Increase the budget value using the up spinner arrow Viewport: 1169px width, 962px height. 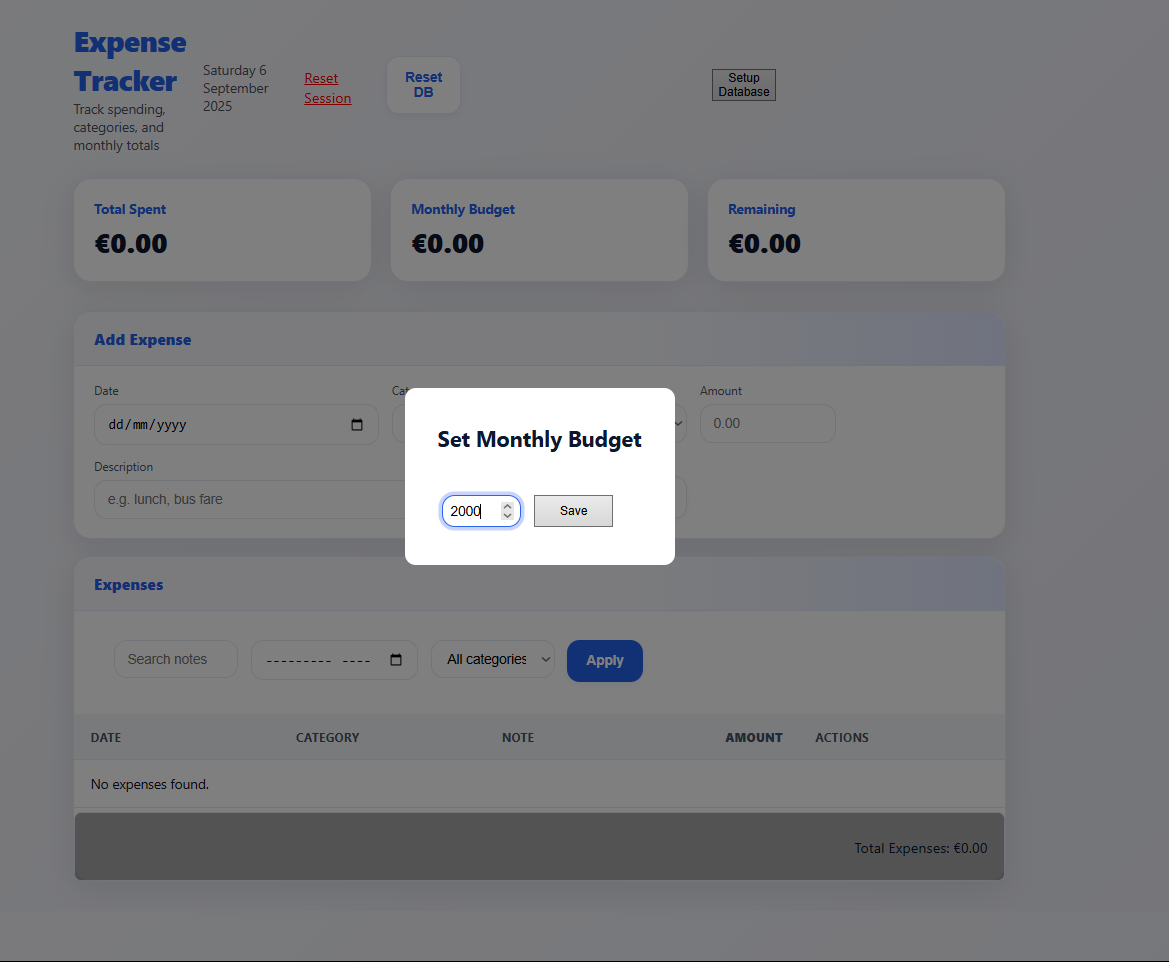(x=507, y=505)
